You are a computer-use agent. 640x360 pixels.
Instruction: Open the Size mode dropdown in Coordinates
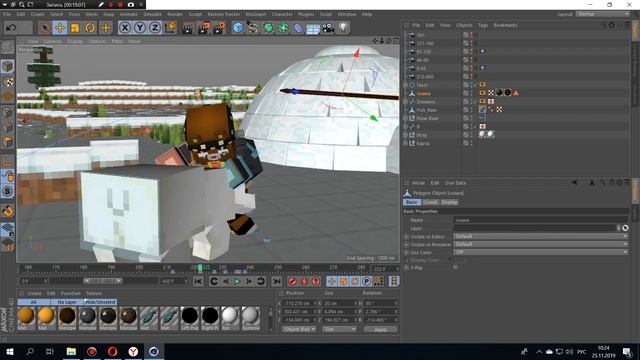click(x=339, y=329)
